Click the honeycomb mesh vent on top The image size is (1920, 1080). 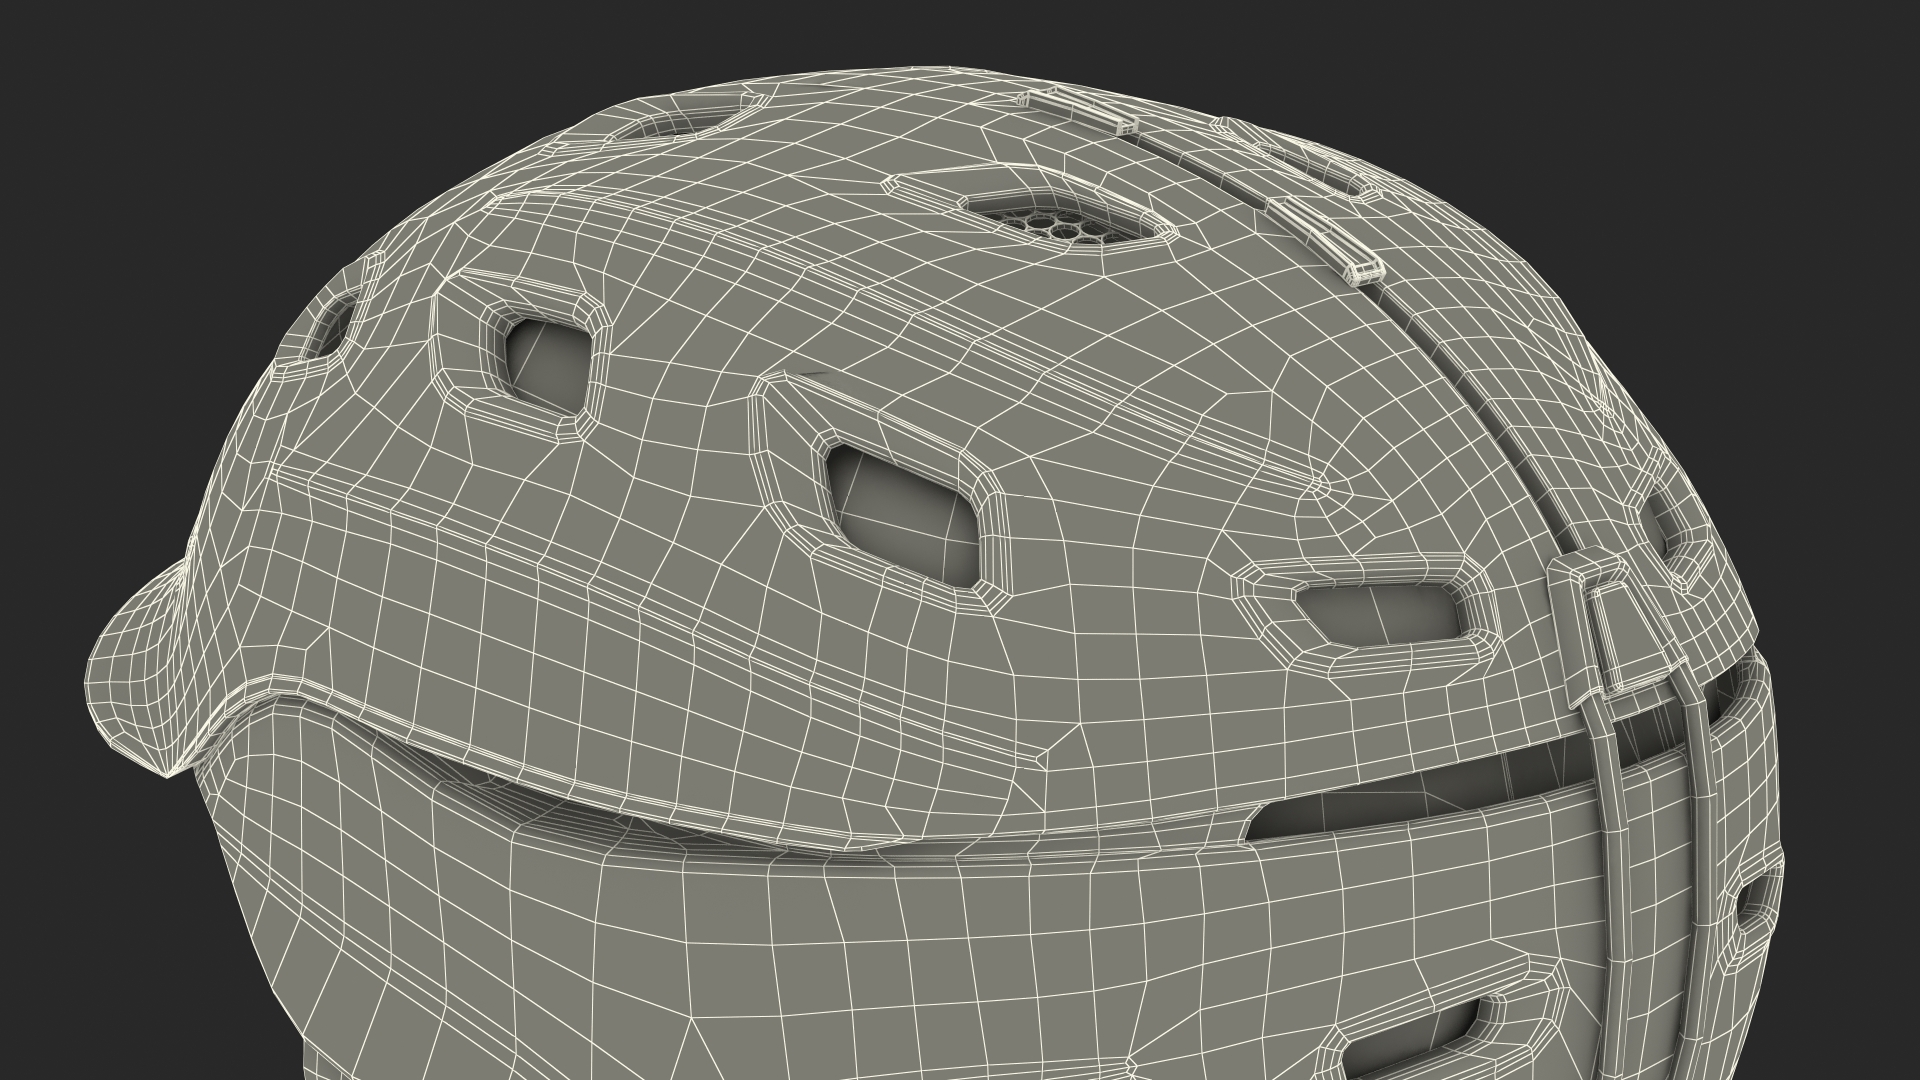[x=1058, y=226]
